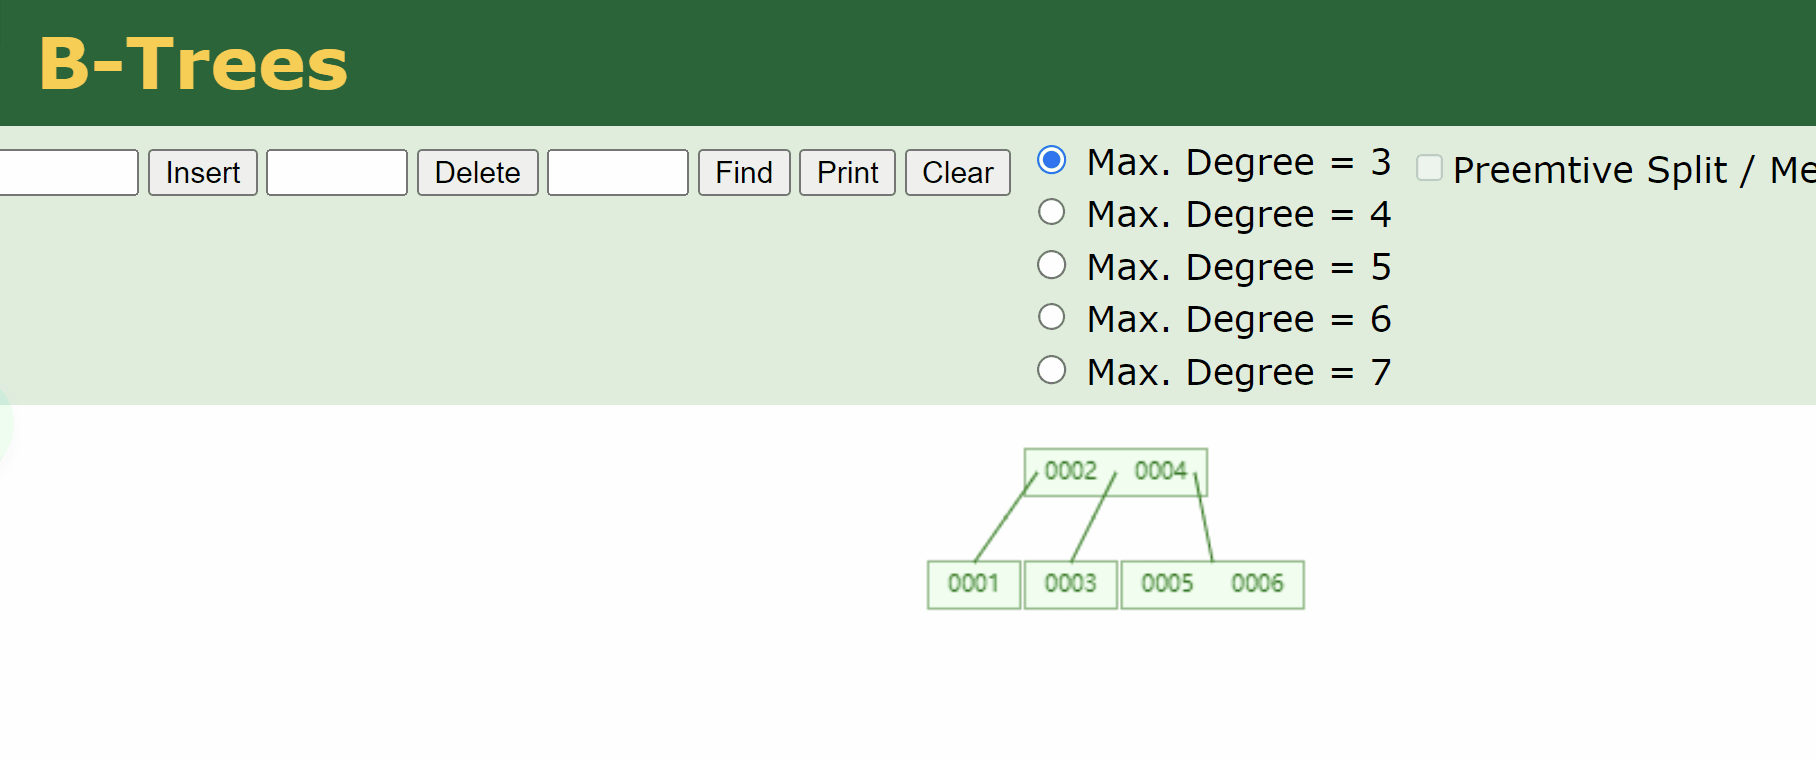Set Max. Degree to 5
The height and width of the screenshot is (760, 1816).
[1051, 265]
